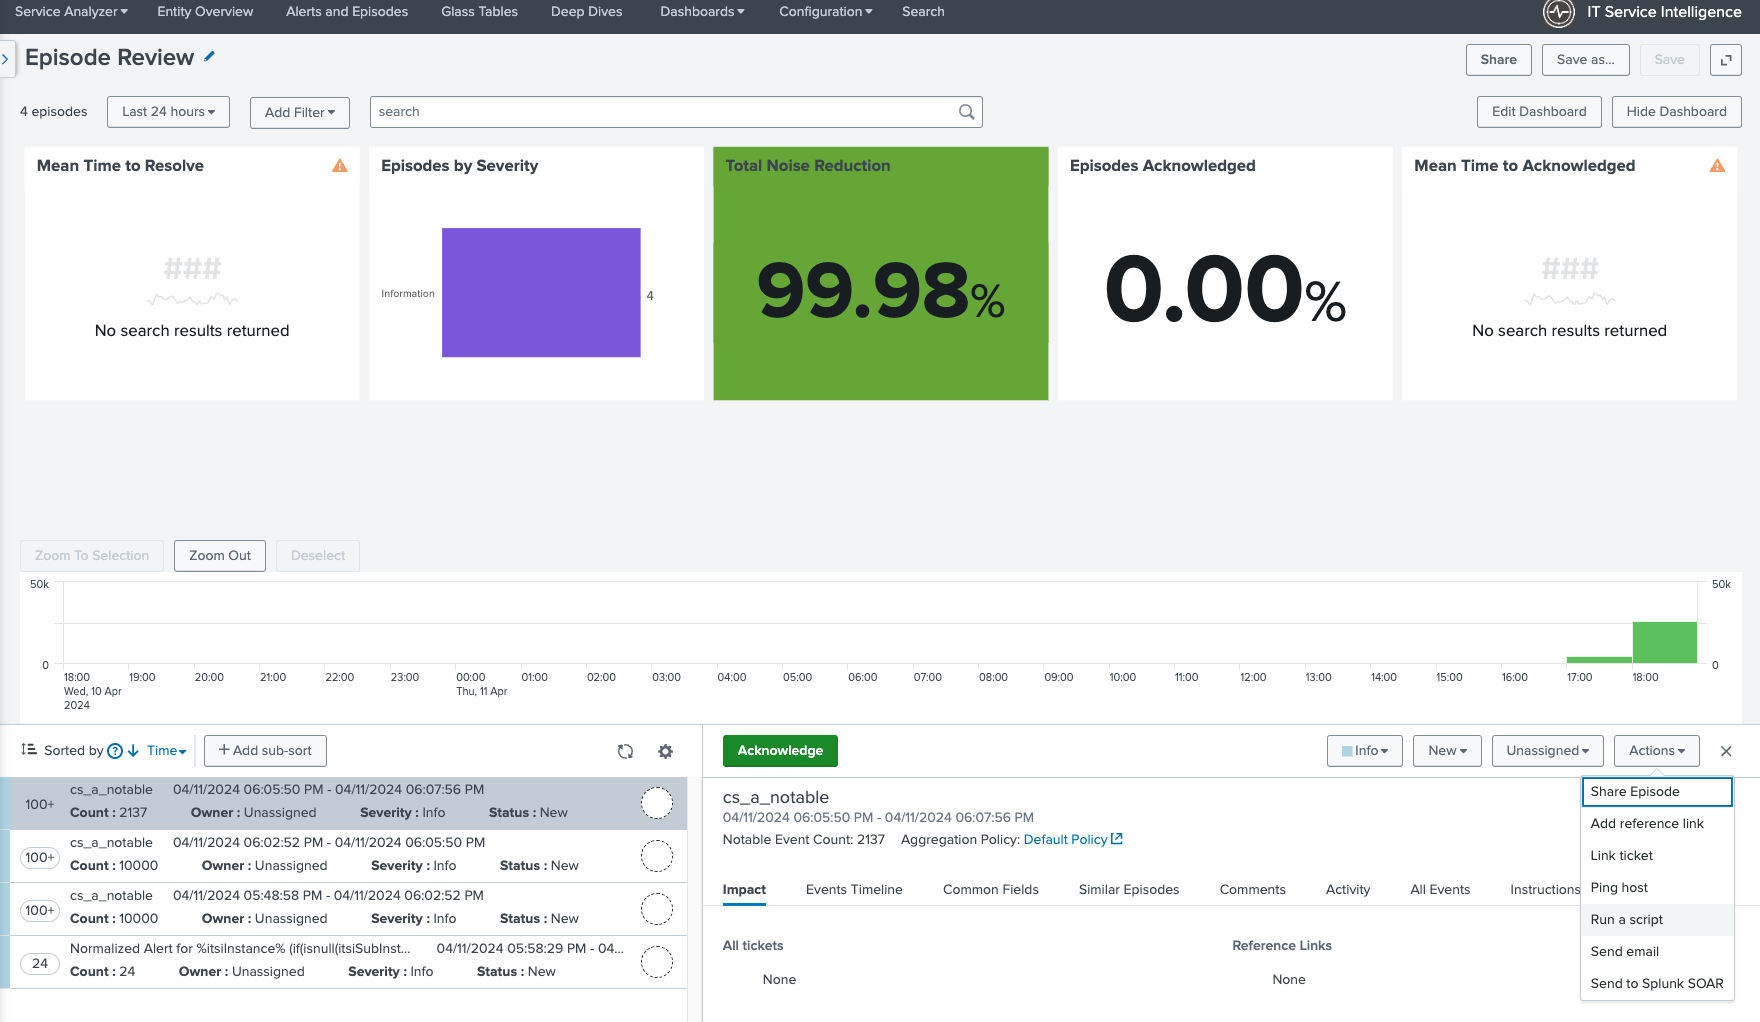Close the episode details panel
This screenshot has height=1022, width=1760.
click(x=1726, y=751)
